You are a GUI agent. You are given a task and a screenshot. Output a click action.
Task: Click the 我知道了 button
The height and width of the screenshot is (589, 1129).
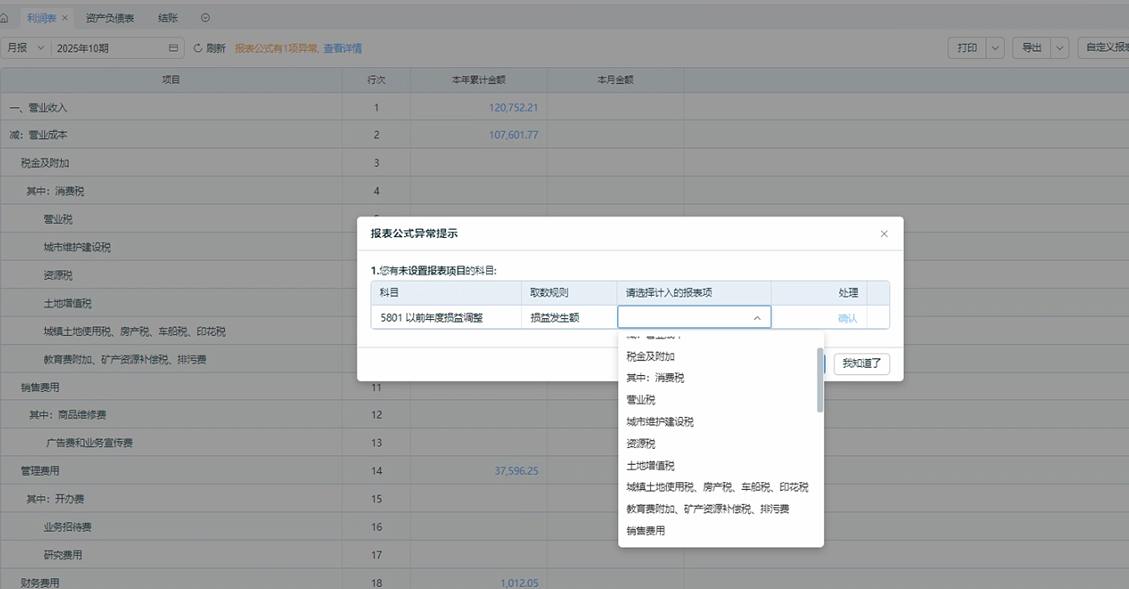pos(861,364)
